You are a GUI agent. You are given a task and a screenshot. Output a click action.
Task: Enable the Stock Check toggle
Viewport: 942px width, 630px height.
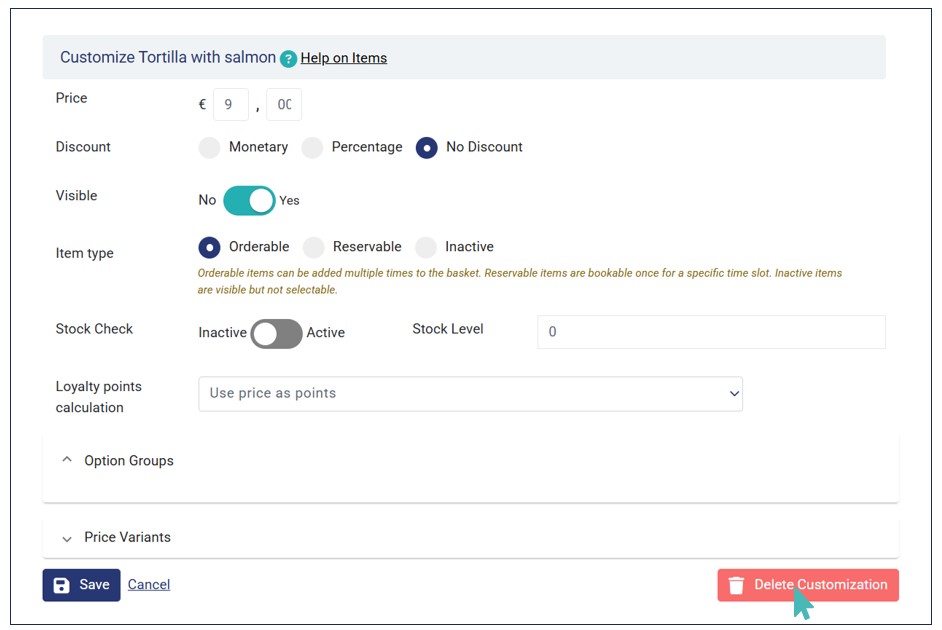pyautogui.click(x=276, y=334)
